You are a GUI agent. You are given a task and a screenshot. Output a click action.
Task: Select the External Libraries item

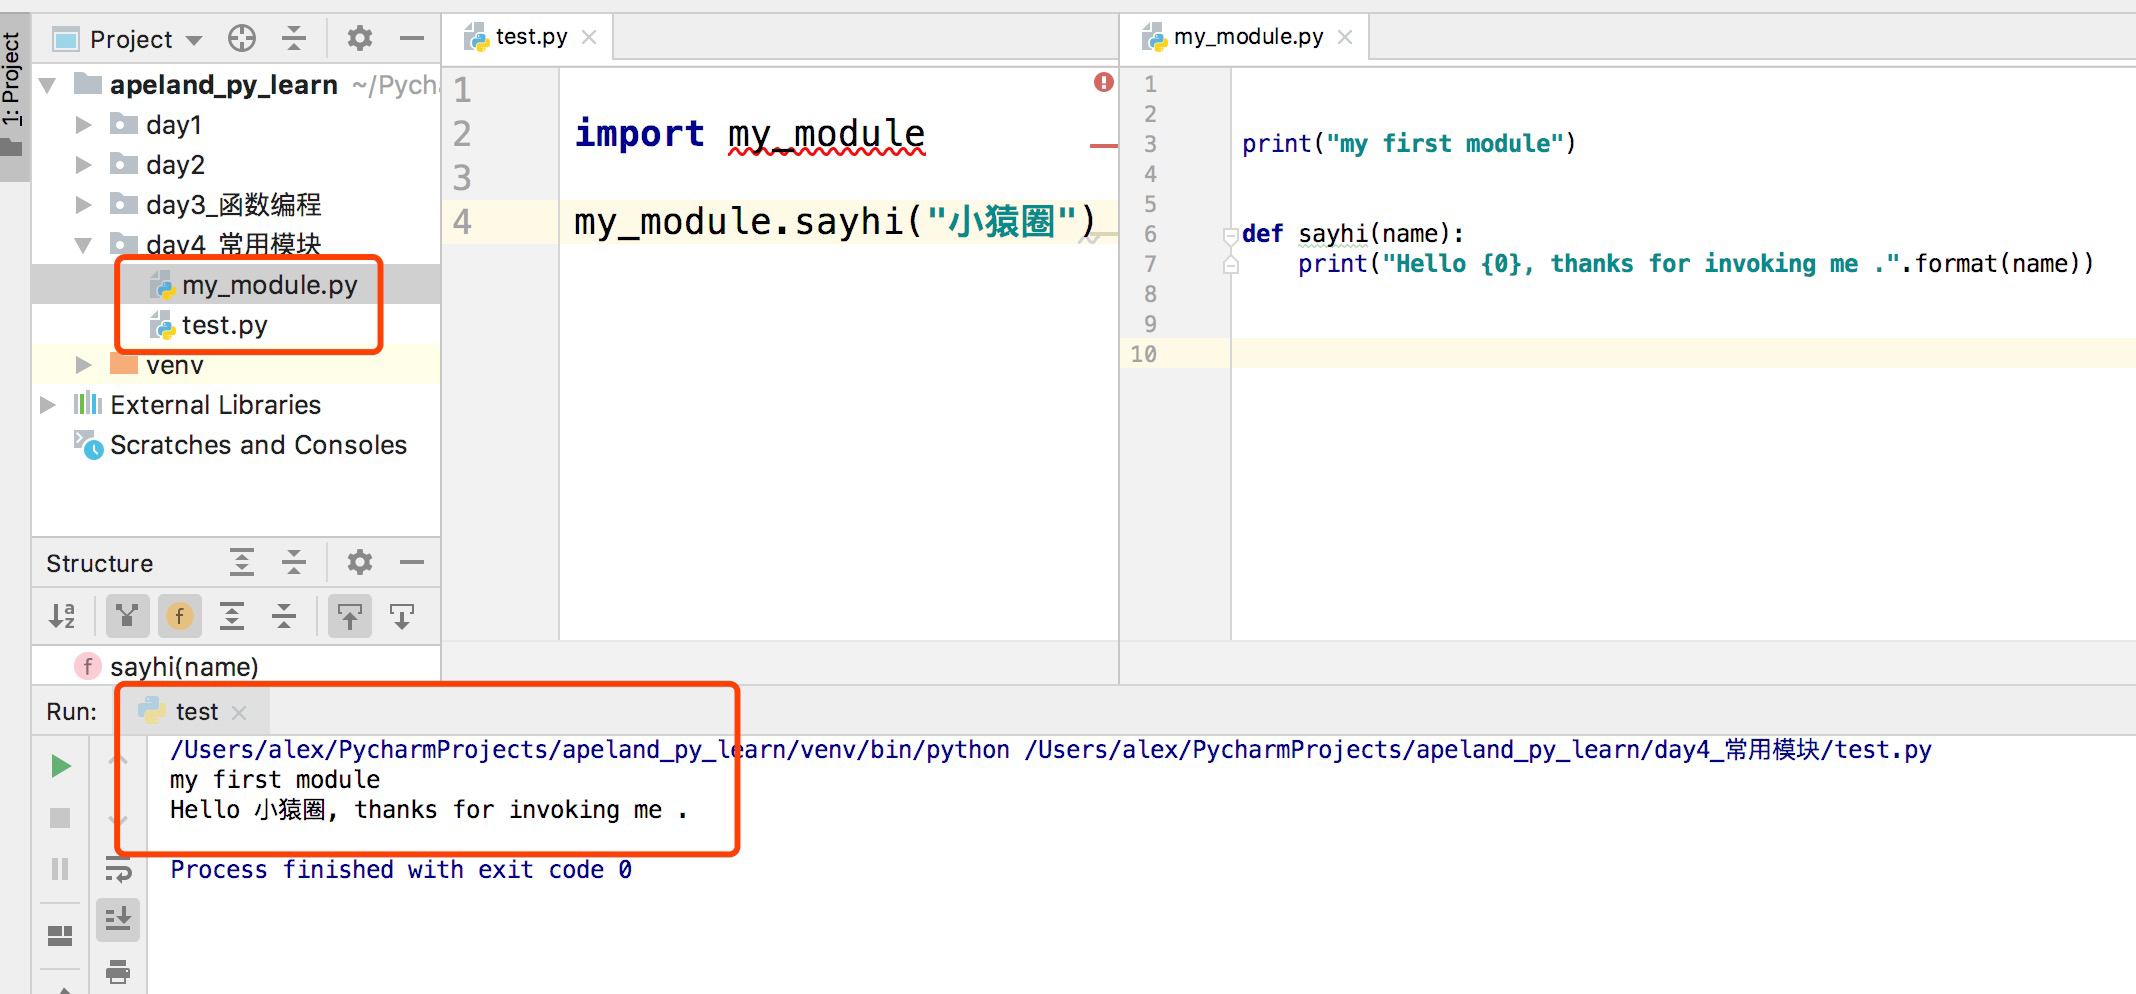tap(197, 405)
